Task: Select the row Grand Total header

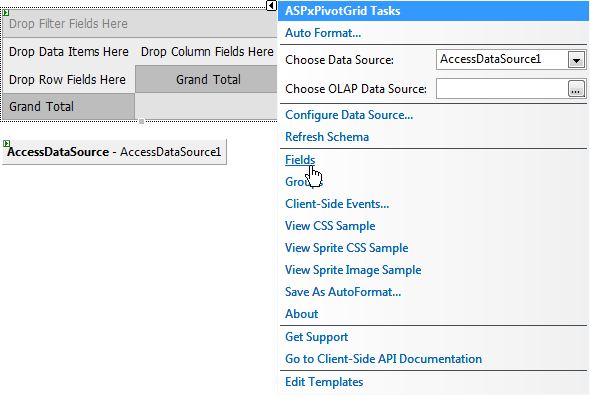Action: point(68,106)
